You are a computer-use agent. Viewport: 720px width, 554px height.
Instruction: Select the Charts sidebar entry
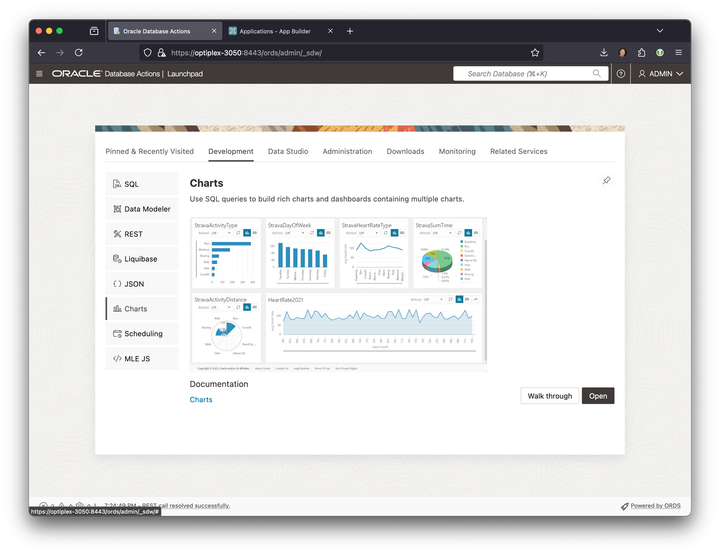tap(142, 309)
